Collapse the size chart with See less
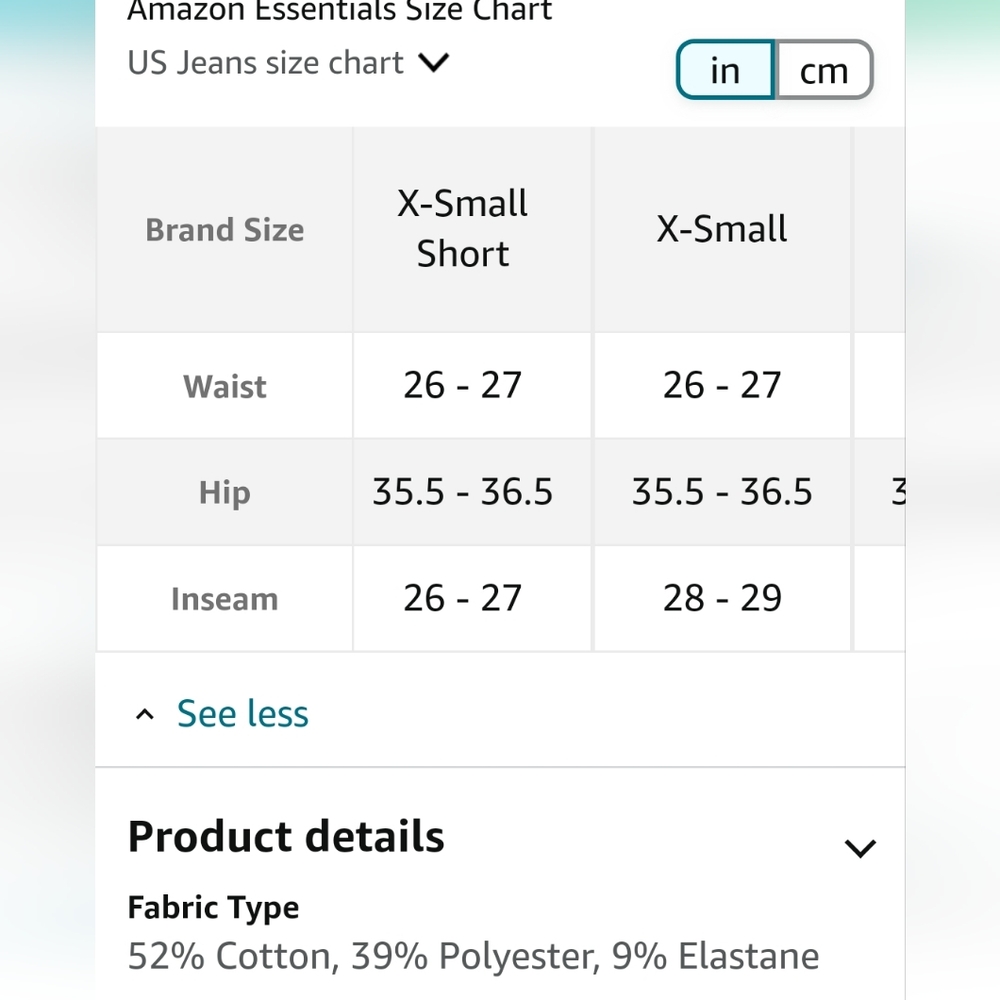Viewport: 1000px width, 1000px height. pyautogui.click(x=242, y=713)
